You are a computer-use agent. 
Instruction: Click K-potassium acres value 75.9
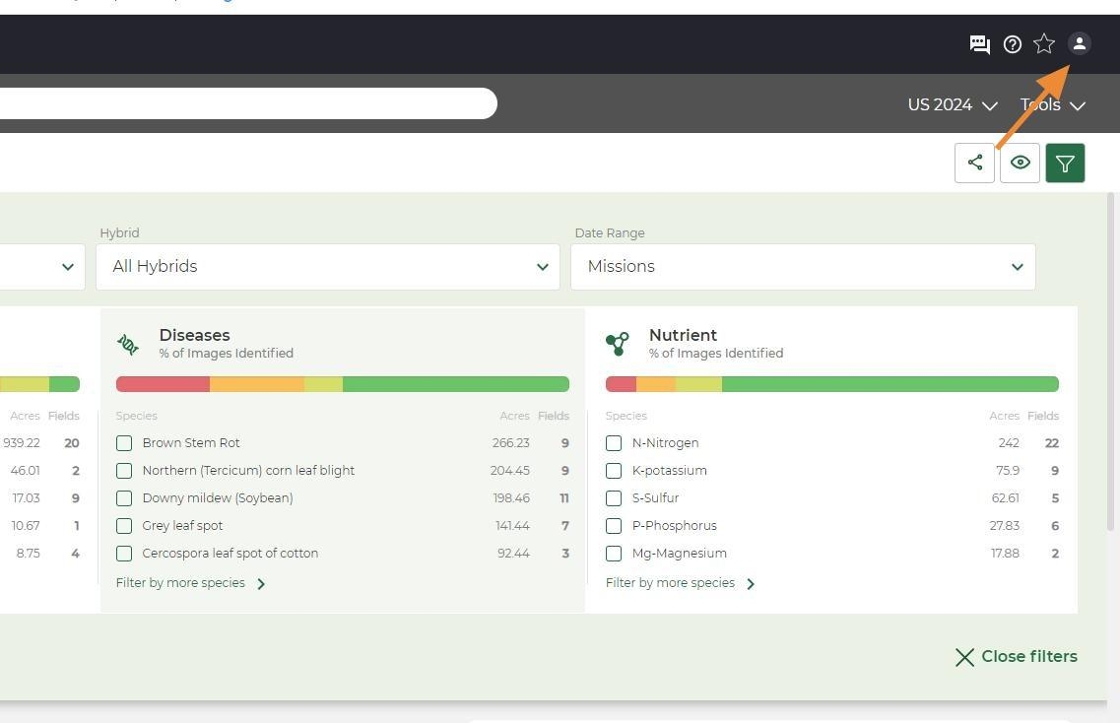click(x=1007, y=471)
